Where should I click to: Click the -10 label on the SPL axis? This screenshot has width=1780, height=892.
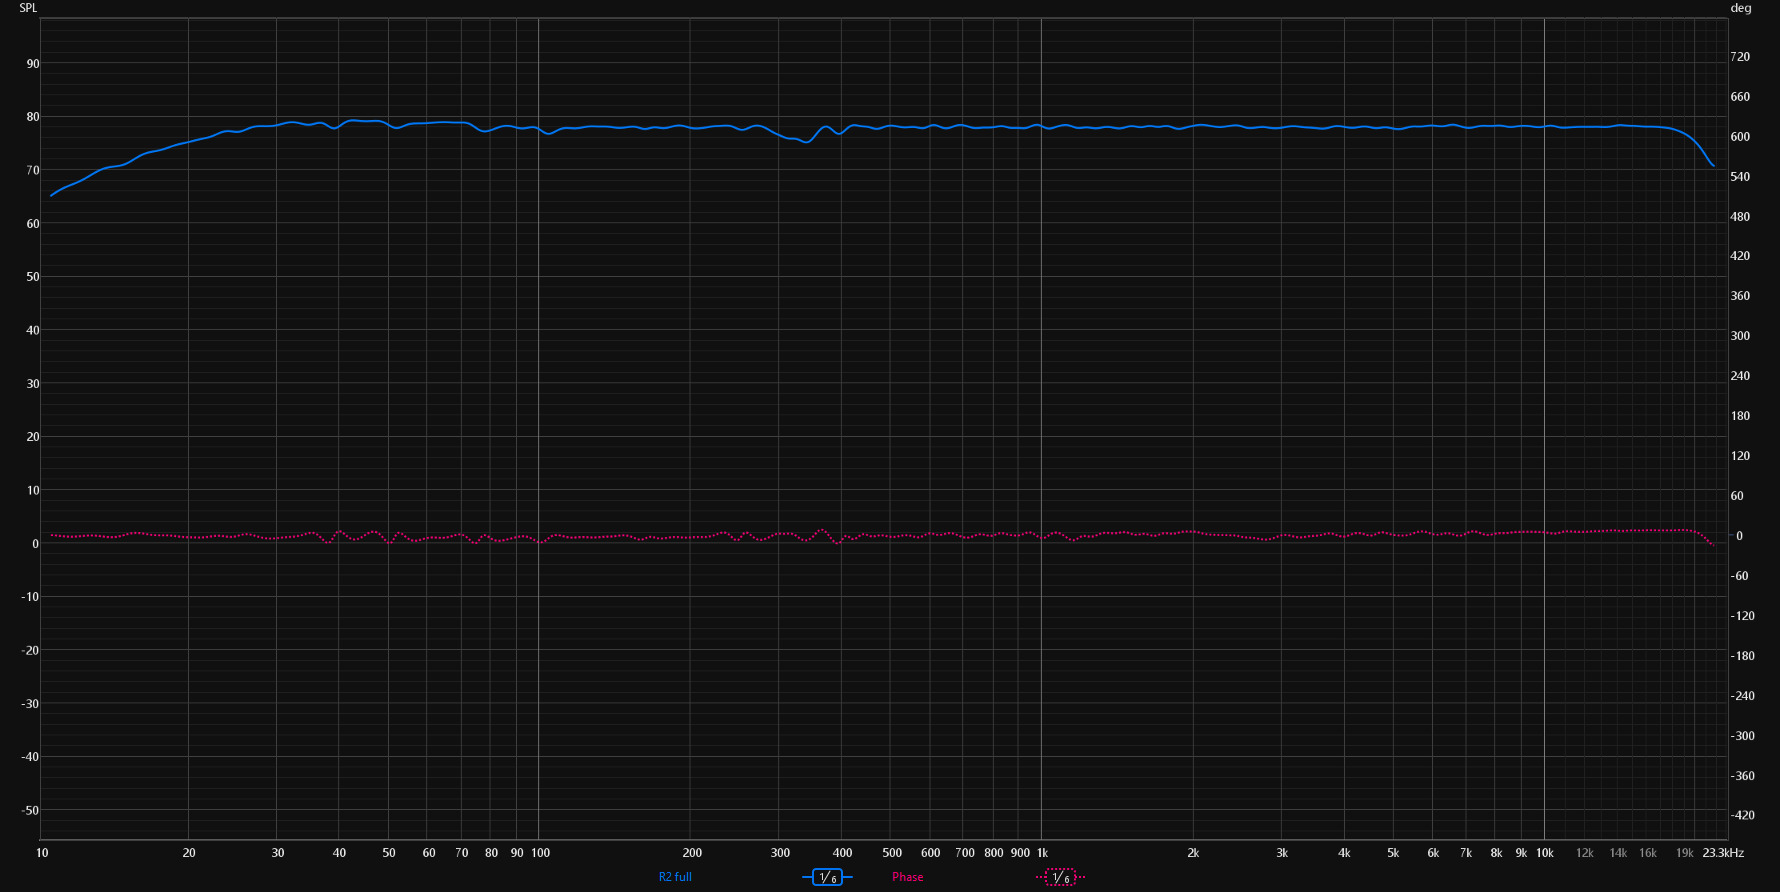(x=31, y=597)
